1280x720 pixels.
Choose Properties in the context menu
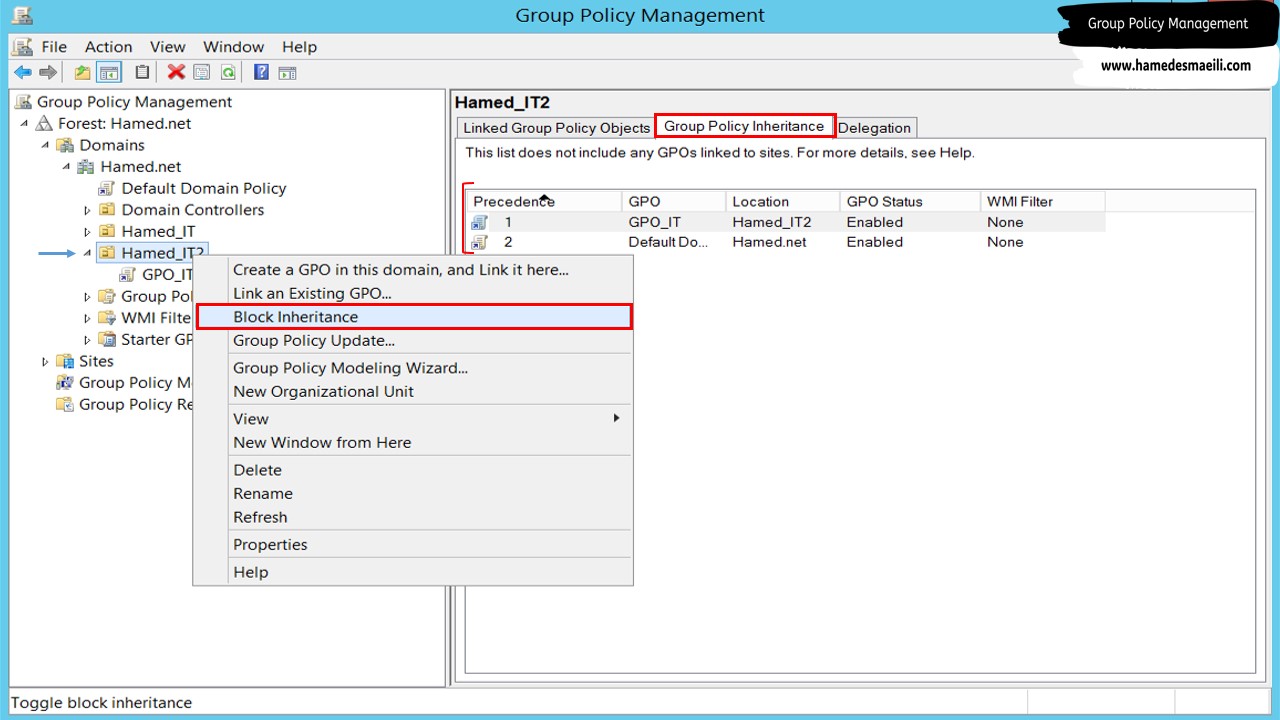coord(413,545)
